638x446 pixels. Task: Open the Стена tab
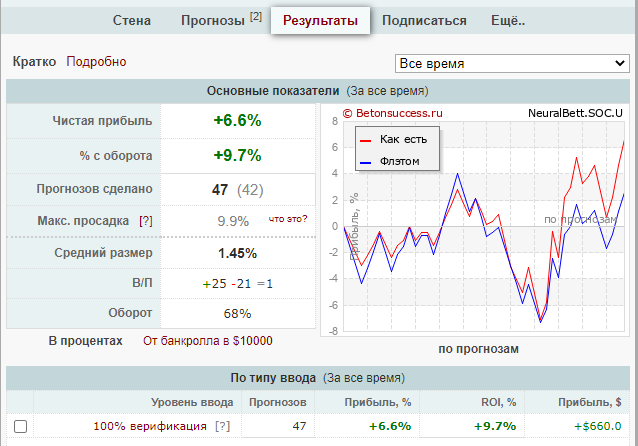point(131,20)
